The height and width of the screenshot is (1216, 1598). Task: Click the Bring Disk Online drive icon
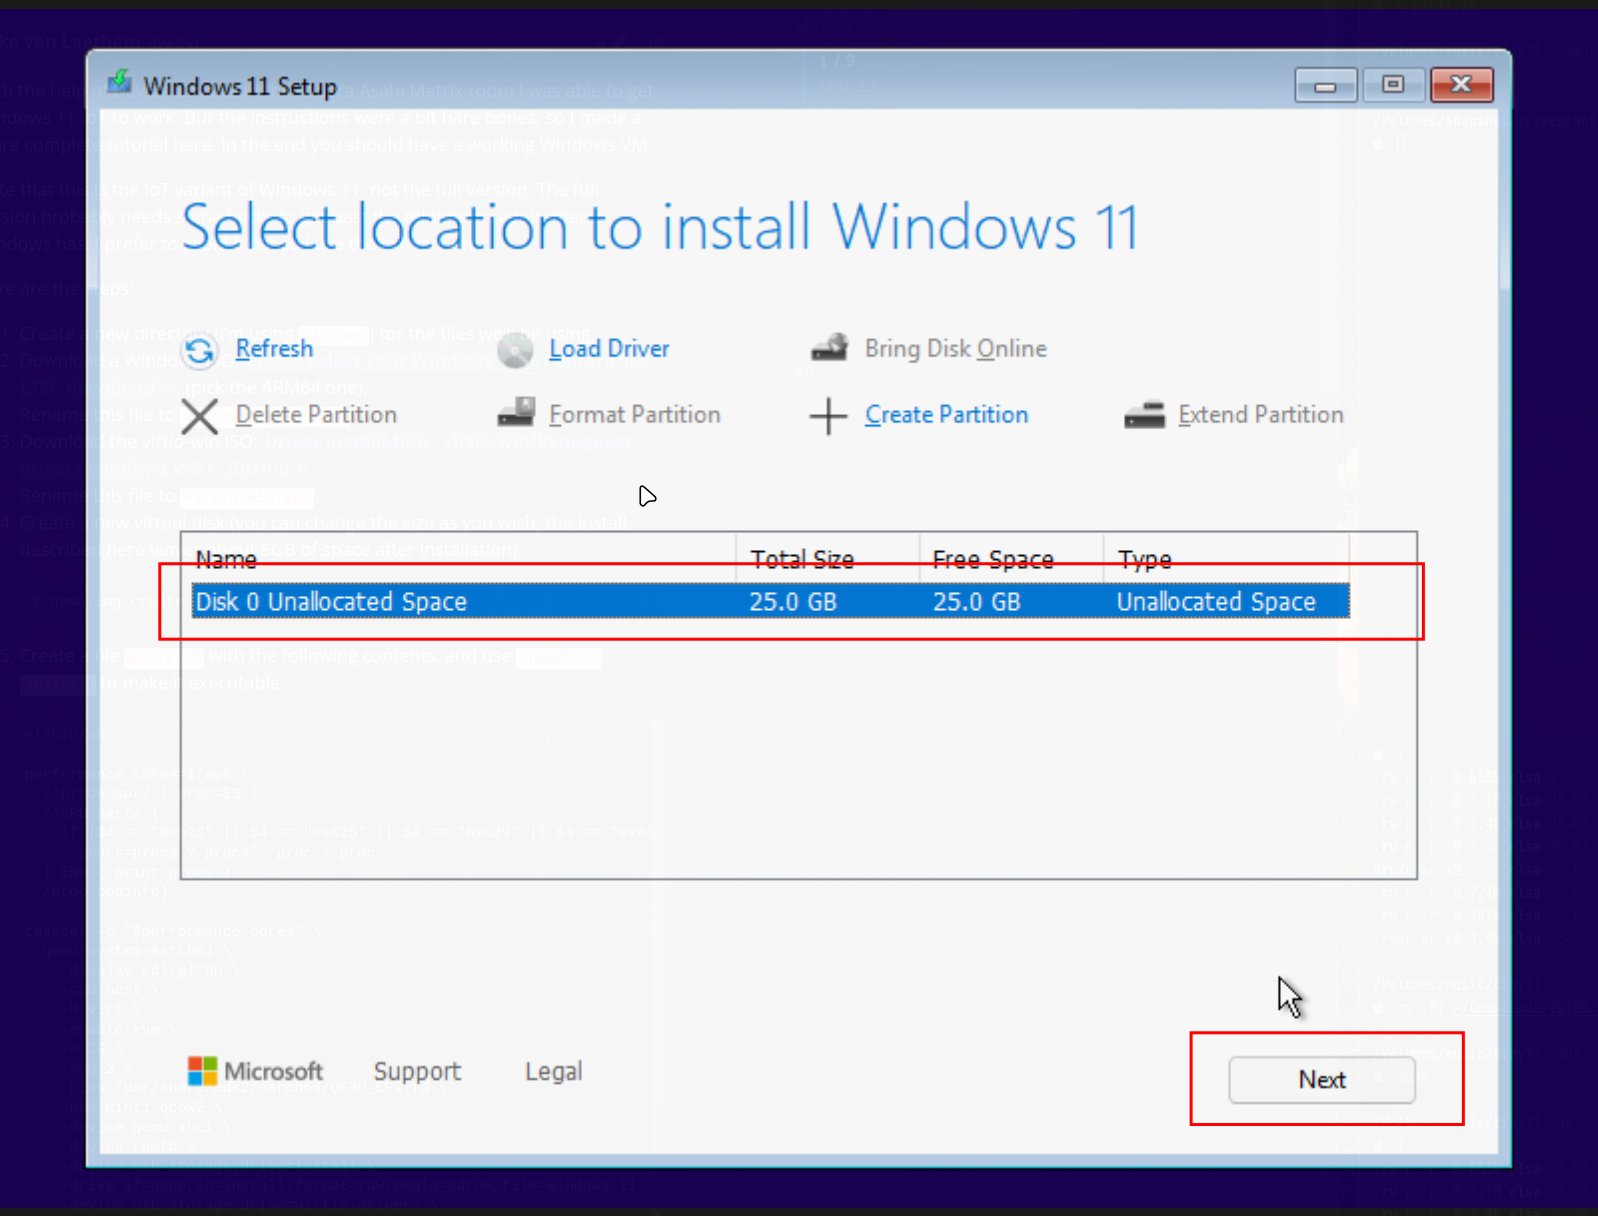click(830, 348)
